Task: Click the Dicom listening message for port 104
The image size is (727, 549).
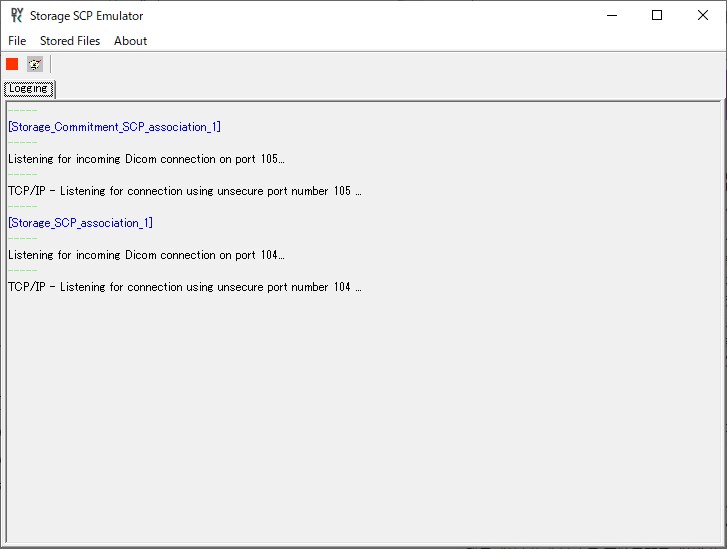Action: coord(146,255)
